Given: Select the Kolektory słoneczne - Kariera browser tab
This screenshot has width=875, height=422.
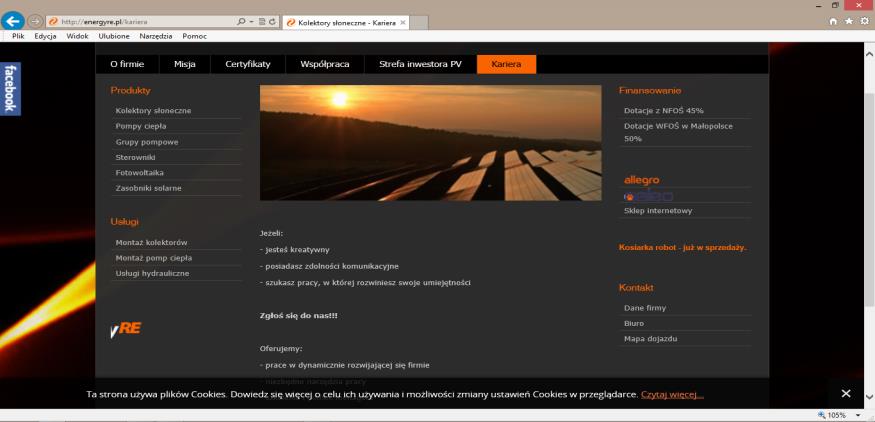Looking at the screenshot, I should click(x=346, y=23).
